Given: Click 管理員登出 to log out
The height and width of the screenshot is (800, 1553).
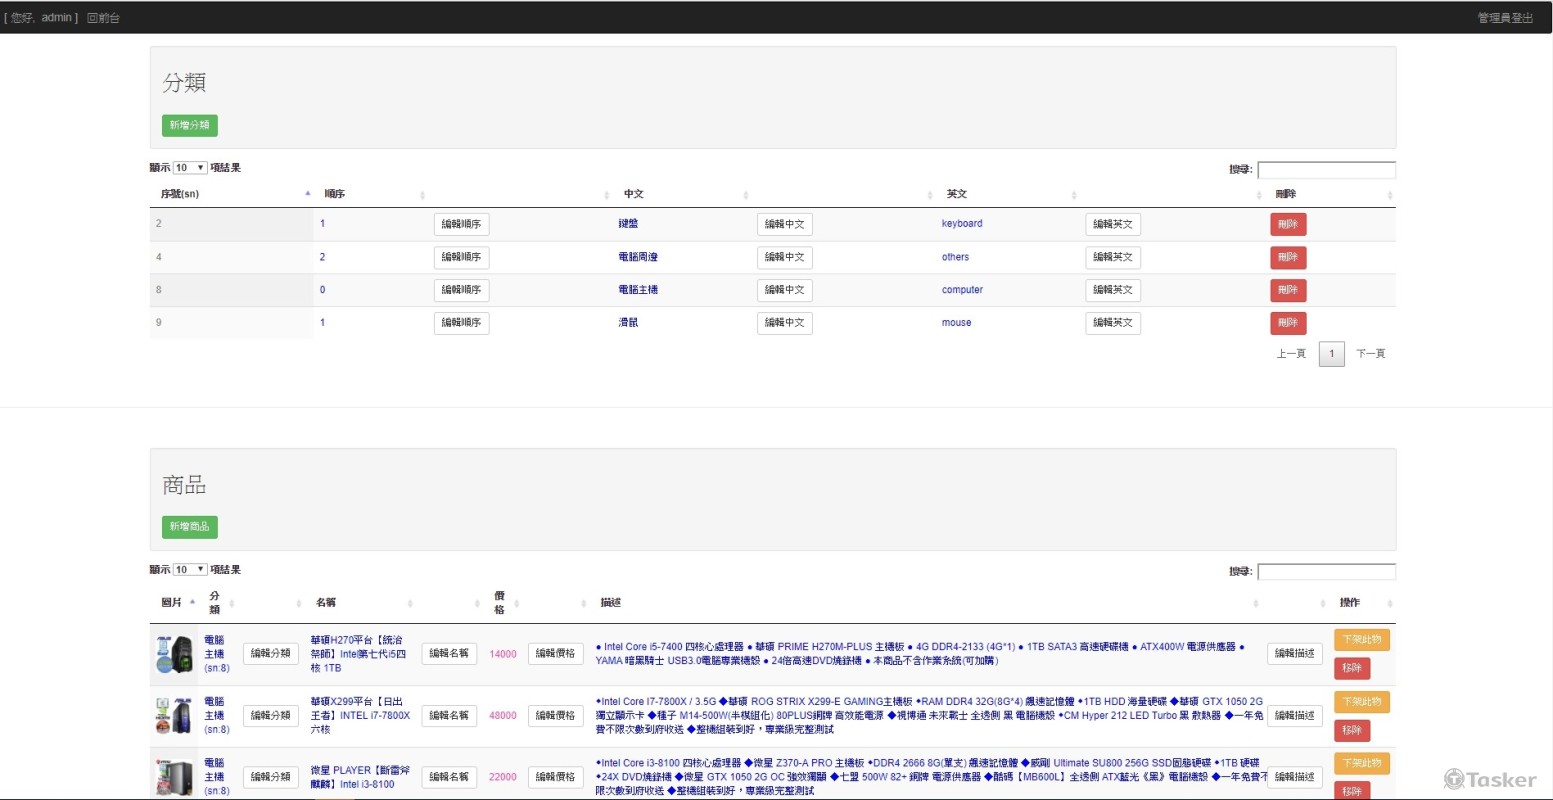Looking at the screenshot, I should (1505, 18).
